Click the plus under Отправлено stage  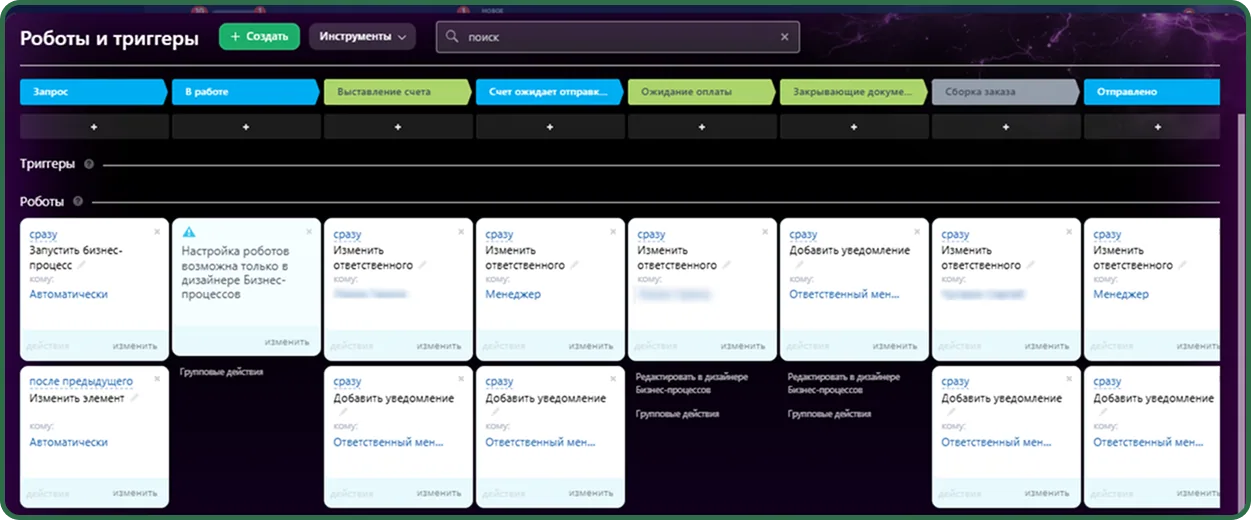[1158, 127]
